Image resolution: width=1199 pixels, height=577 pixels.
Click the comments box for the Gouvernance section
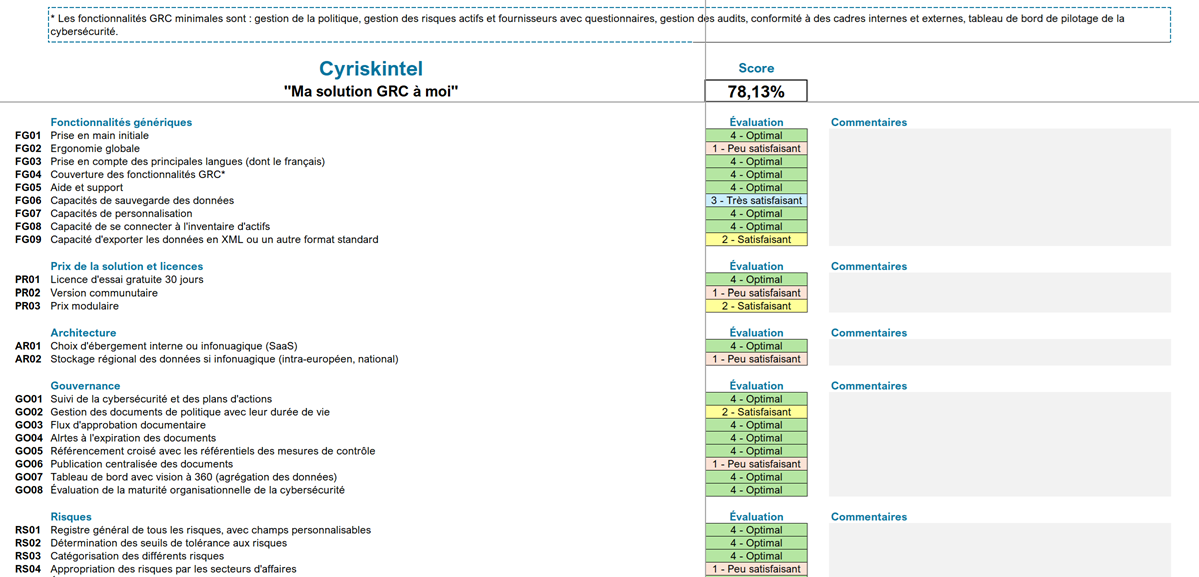999,444
